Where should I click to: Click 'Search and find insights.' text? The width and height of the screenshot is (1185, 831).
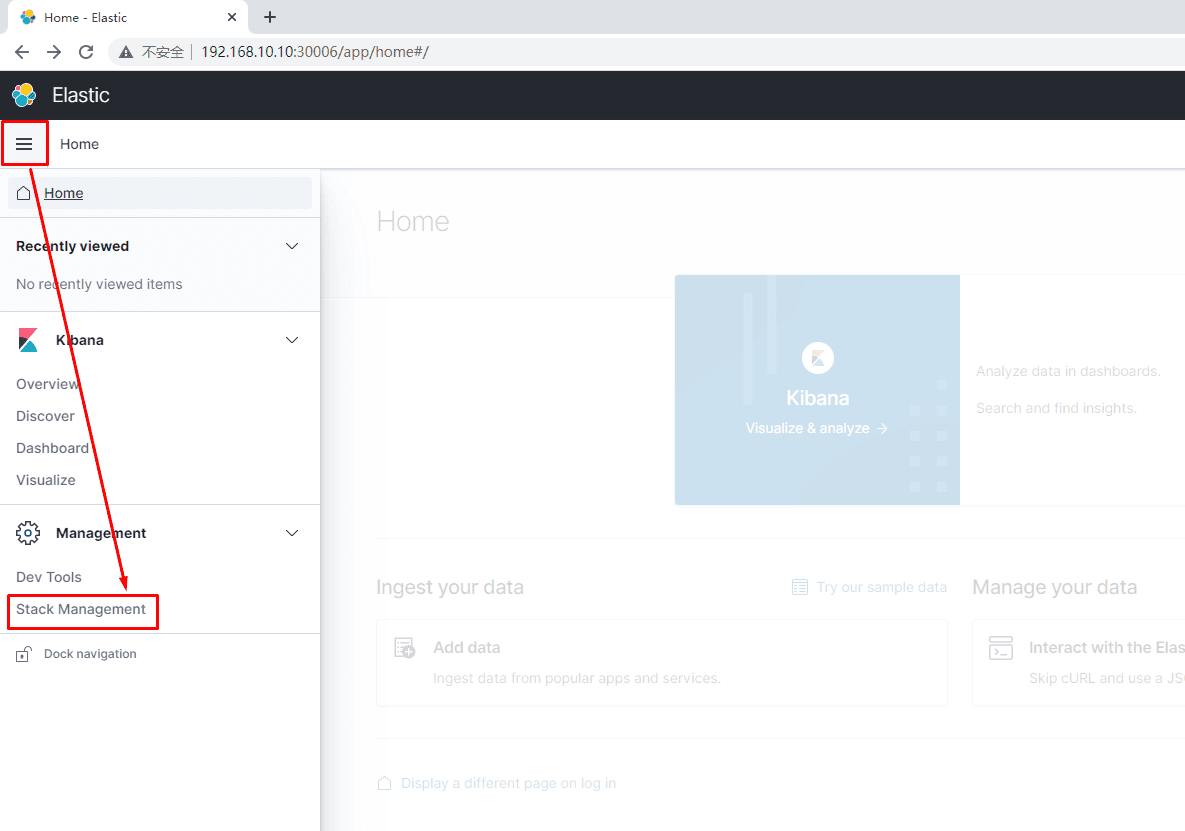click(1057, 408)
